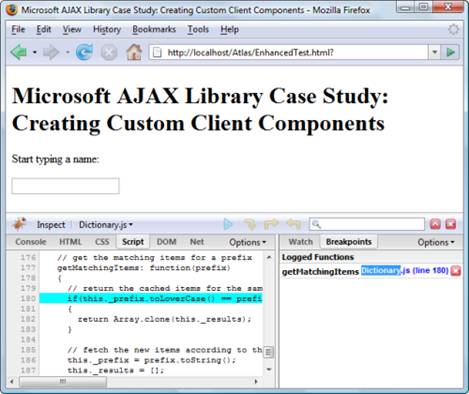This screenshot has height=394, width=469.
Task: Click the vertical scrollbar thumb in script panel
Action: 269,352
